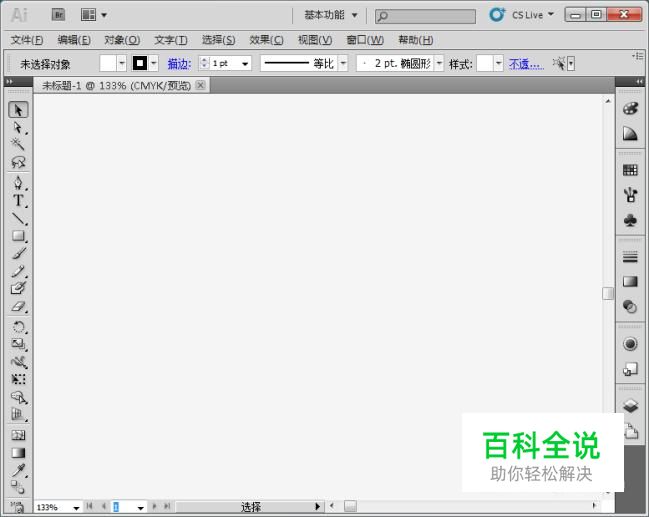The width and height of the screenshot is (649, 517).
Task: Select the Free Transform tool
Action: pyautogui.click(x=18, y=379)
